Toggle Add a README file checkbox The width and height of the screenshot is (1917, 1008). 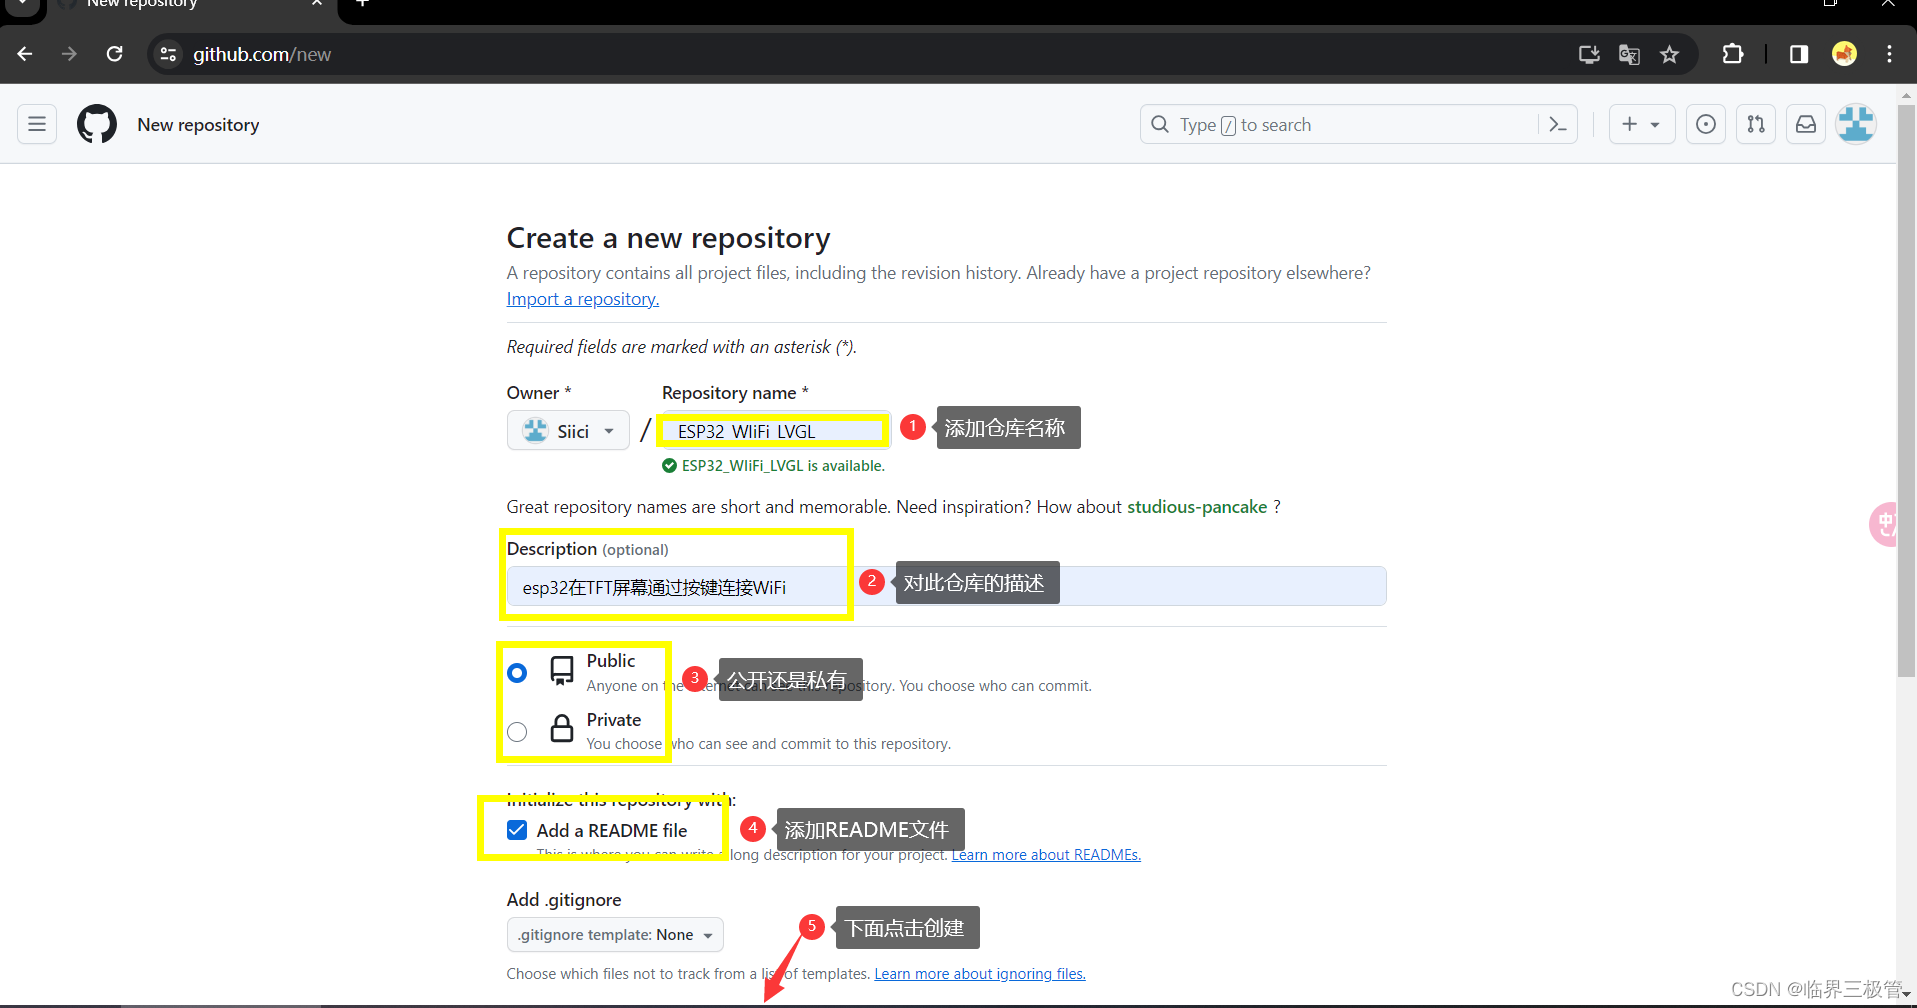click(517, 830)
